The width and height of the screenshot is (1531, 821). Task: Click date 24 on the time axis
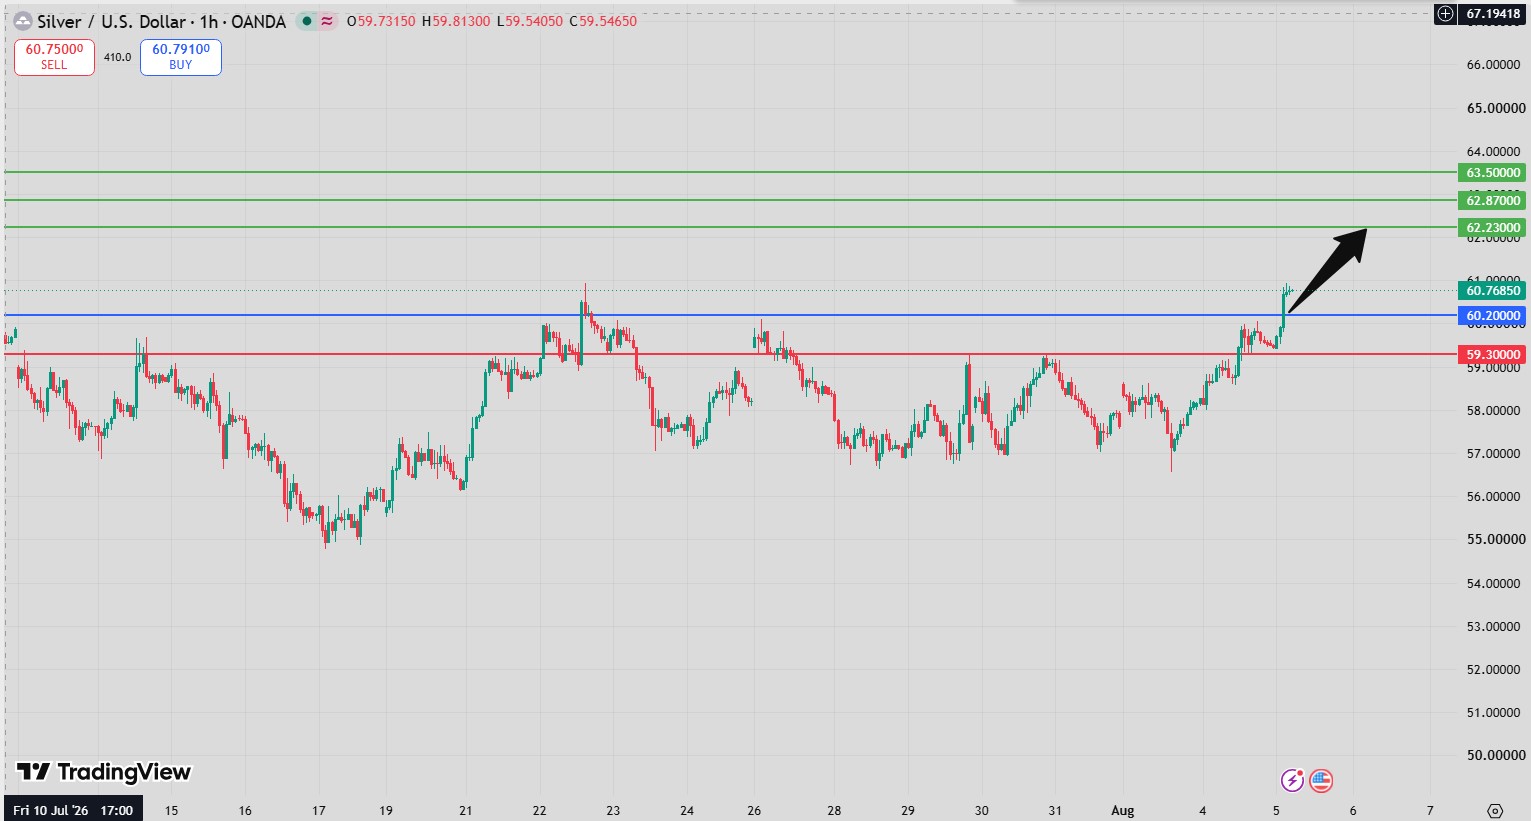click(687, 811)
